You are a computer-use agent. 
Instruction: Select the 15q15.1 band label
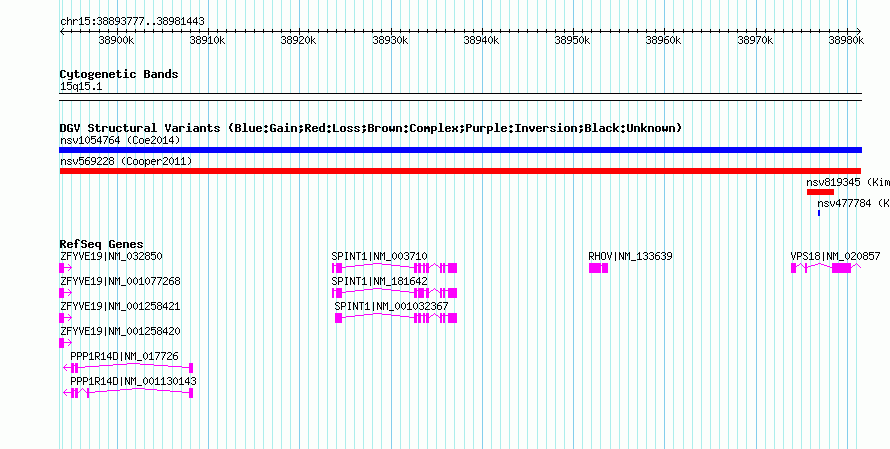pyautogui.click(x=81, y=87)
